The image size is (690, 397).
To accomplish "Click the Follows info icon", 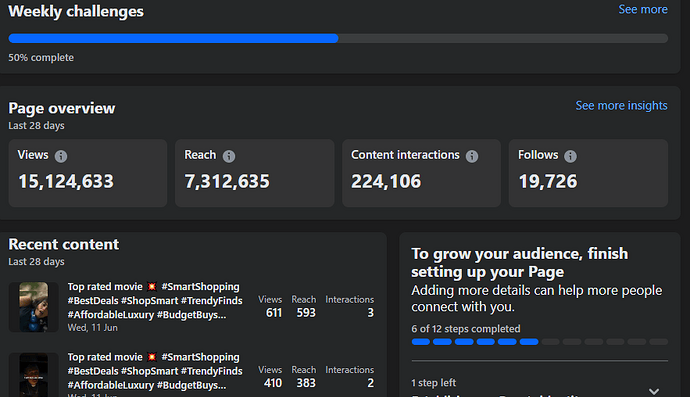I will point(570,156).
